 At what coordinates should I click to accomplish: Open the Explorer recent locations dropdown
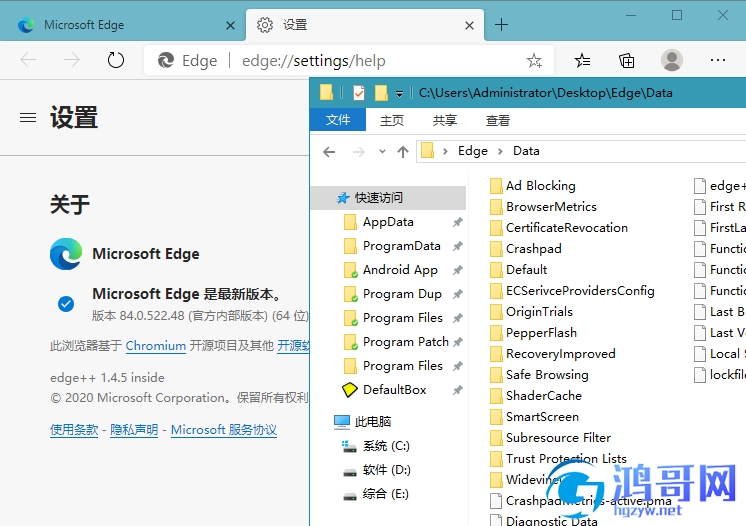click(382, 152)
